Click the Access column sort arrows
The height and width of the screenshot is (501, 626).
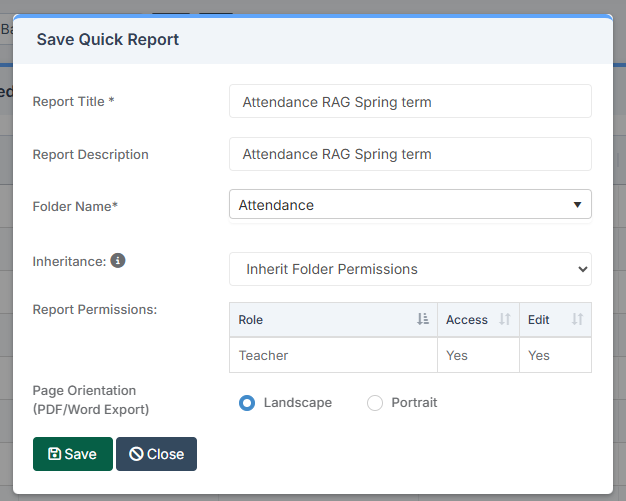click(505, 320)
